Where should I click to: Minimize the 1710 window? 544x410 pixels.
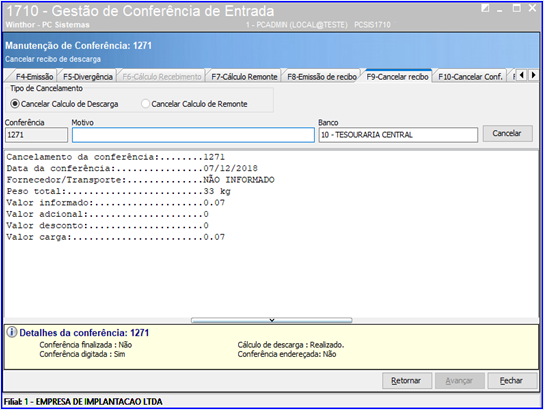tap(500, 9)
